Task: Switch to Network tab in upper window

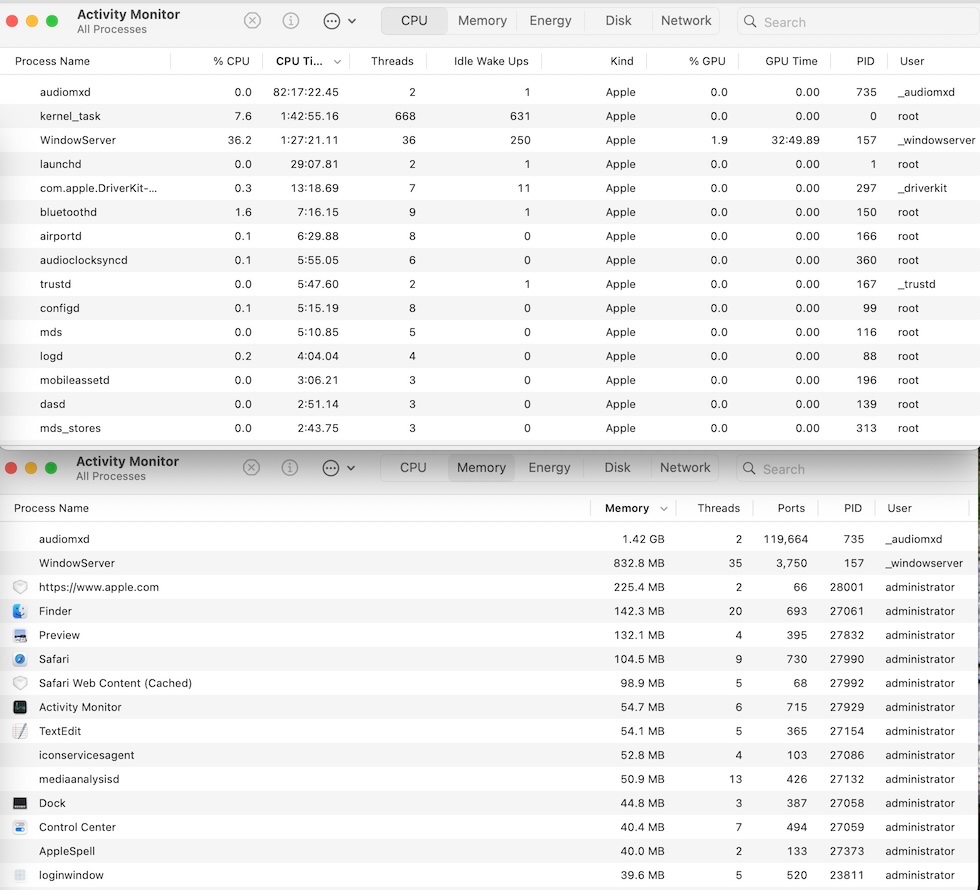Action: pos(686,21)
